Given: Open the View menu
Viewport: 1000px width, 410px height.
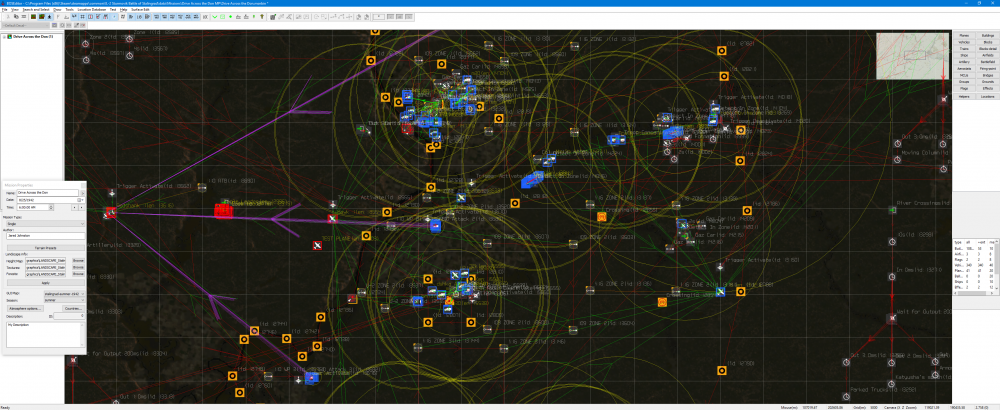Looking at the screenshot, I should tap(15, 10).
